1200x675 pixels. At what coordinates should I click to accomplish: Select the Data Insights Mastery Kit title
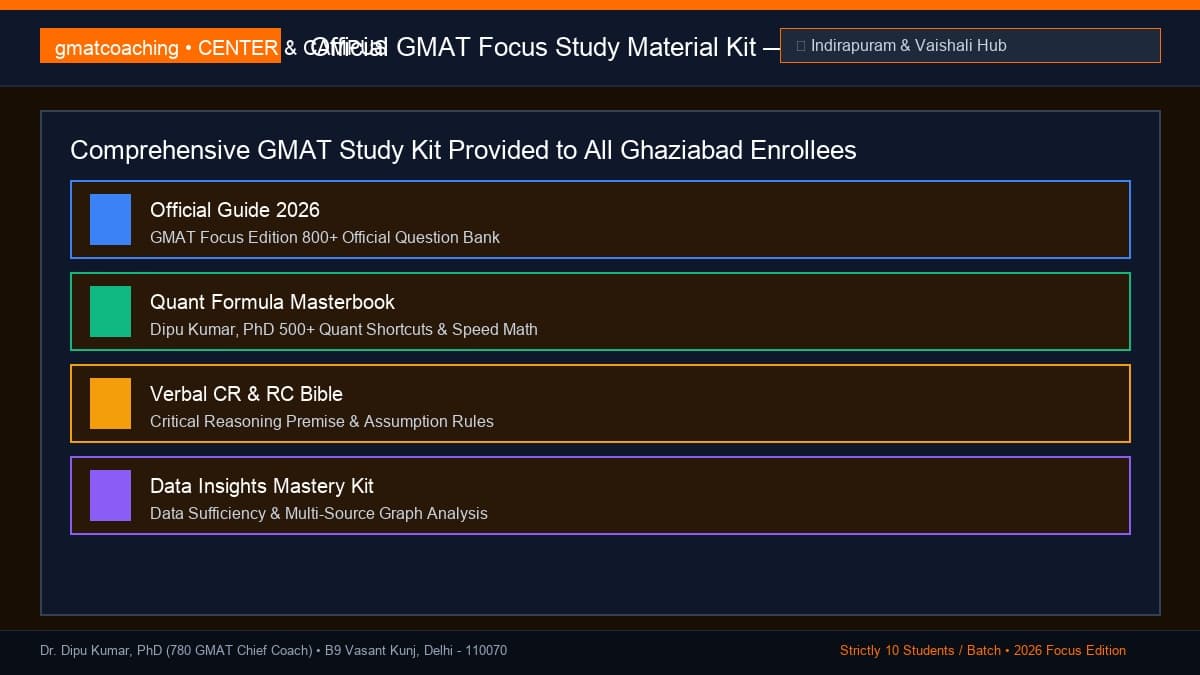(x=262, y=486)
